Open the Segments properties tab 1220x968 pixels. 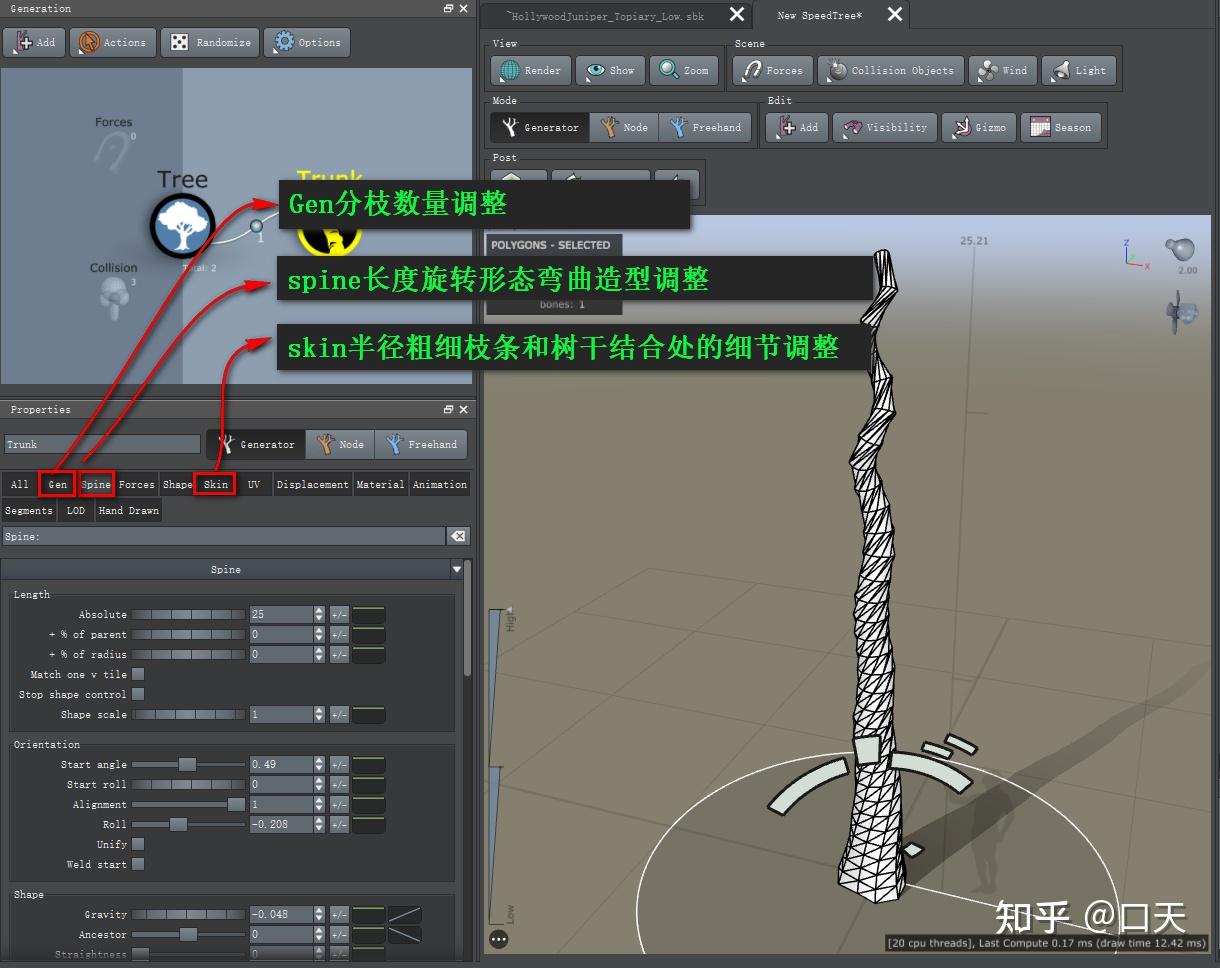coord(29,510)
